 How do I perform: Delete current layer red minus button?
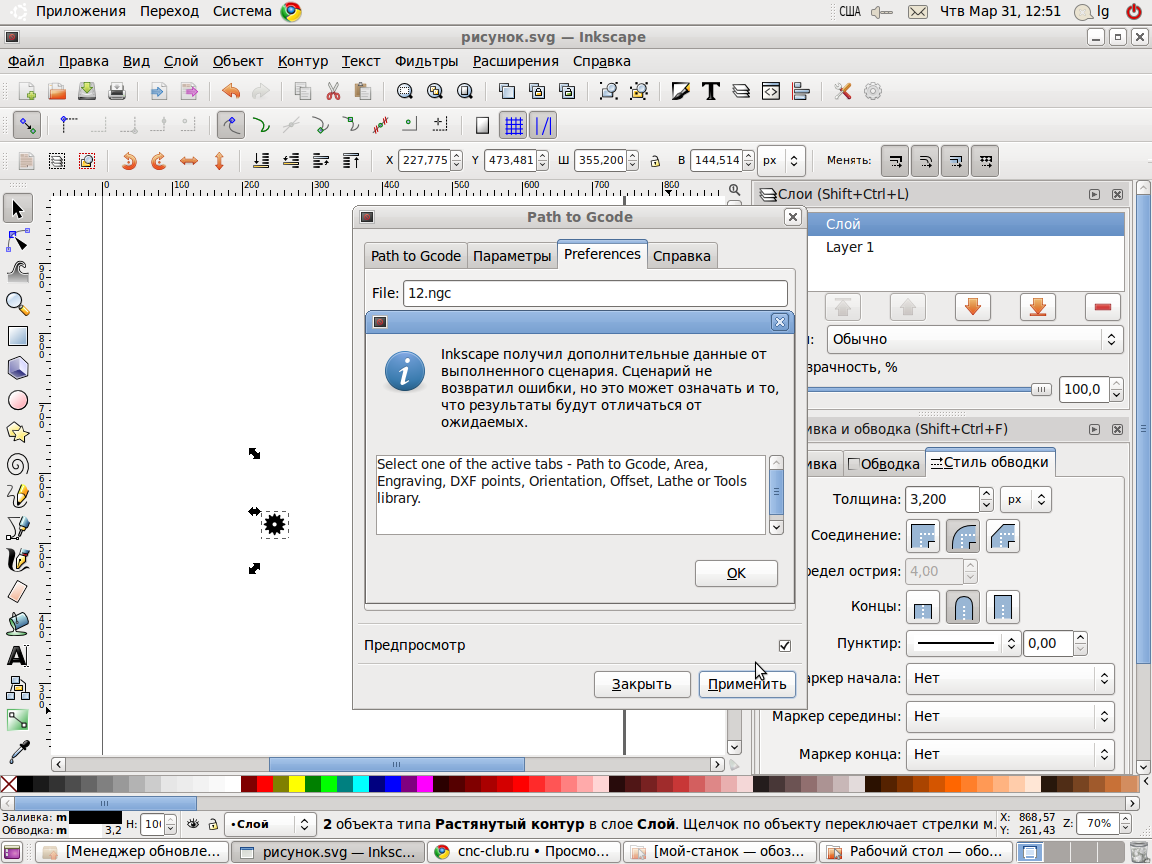pyautogui.click(x=1102, y=307)
